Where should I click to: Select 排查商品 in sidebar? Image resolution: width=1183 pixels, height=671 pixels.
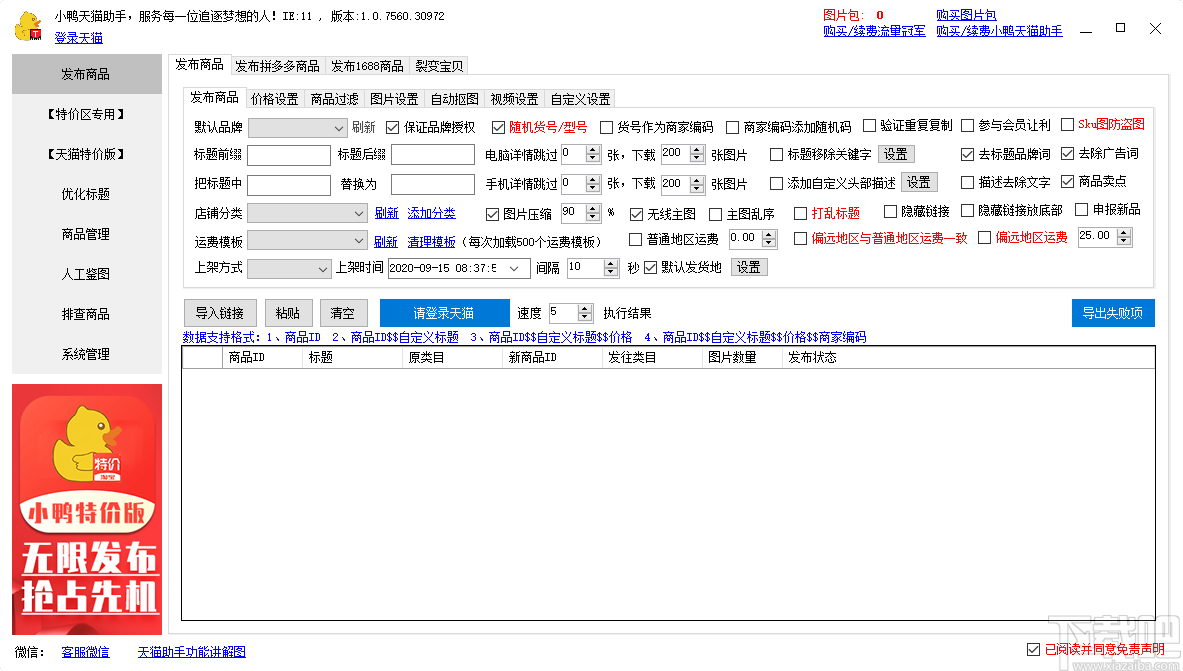(86, 314)
